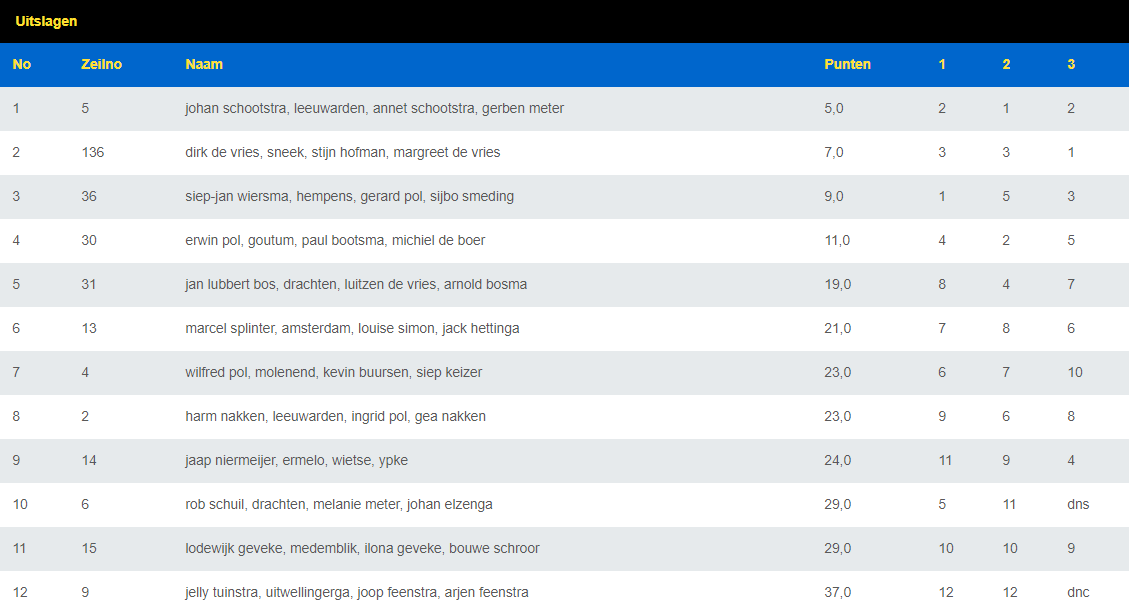Click the Uitslagen title heading
1129x616 pixels.
[x=46, y=21]
